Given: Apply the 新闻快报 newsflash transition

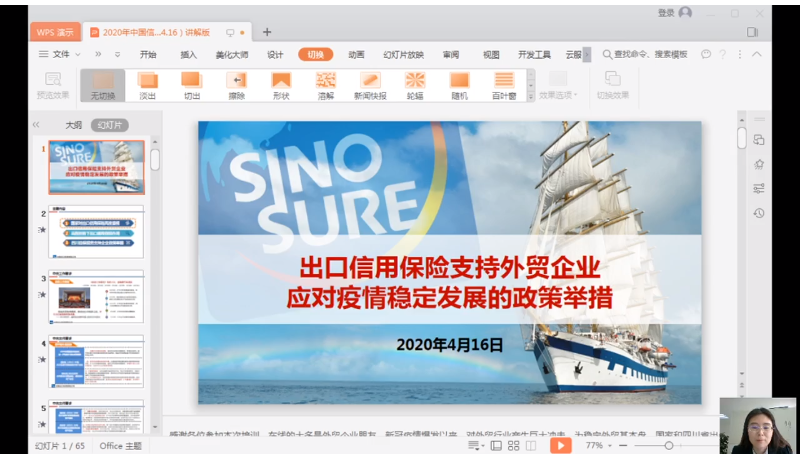Looking at the screenshot, I should (x=370, y=85).
